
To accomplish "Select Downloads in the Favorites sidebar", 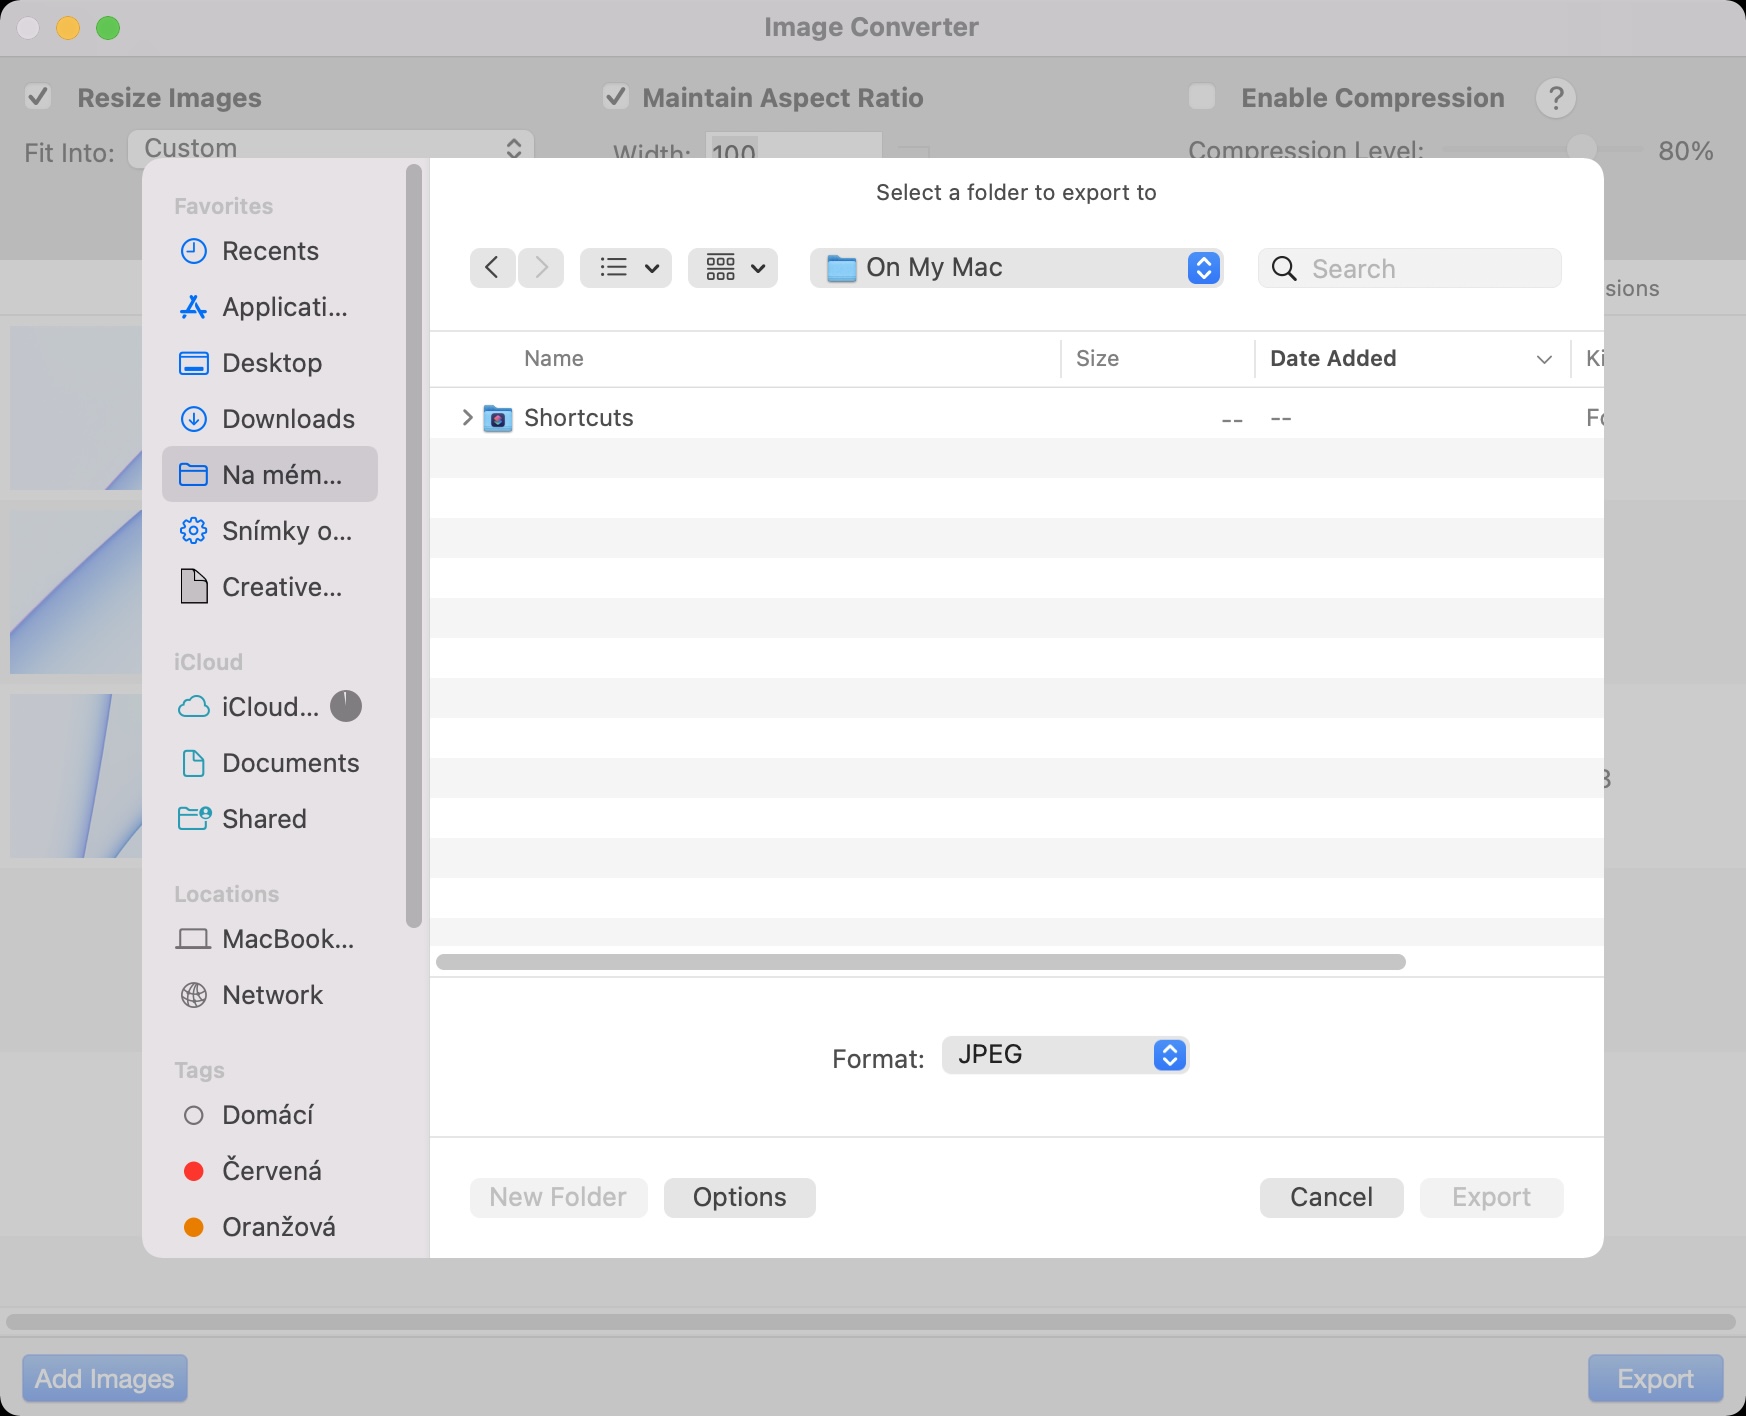I will [287, 419].
